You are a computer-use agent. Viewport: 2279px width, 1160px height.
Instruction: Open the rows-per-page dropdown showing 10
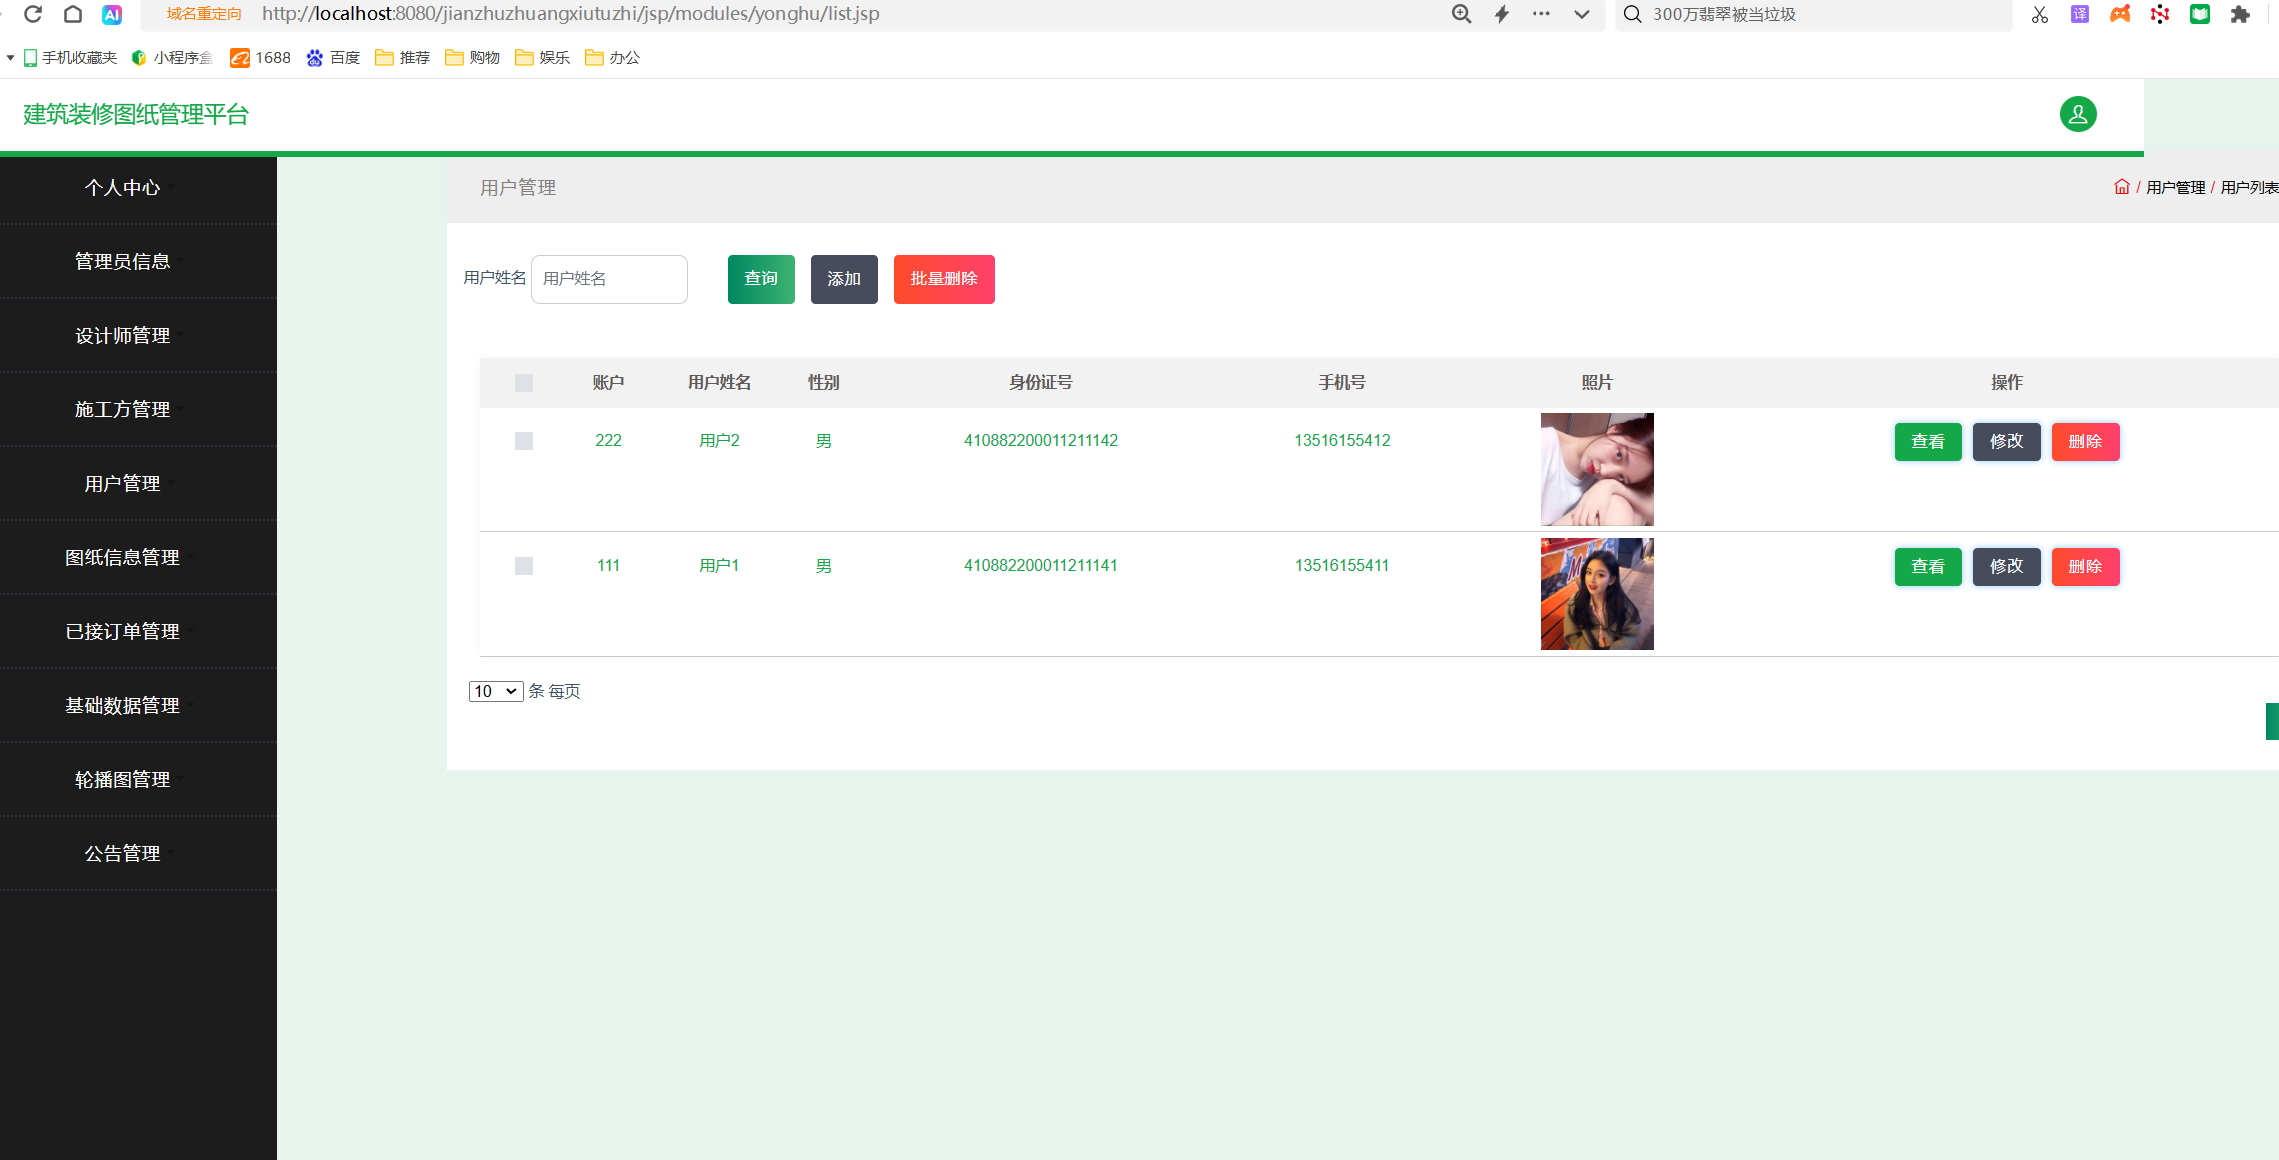[495, 691]
